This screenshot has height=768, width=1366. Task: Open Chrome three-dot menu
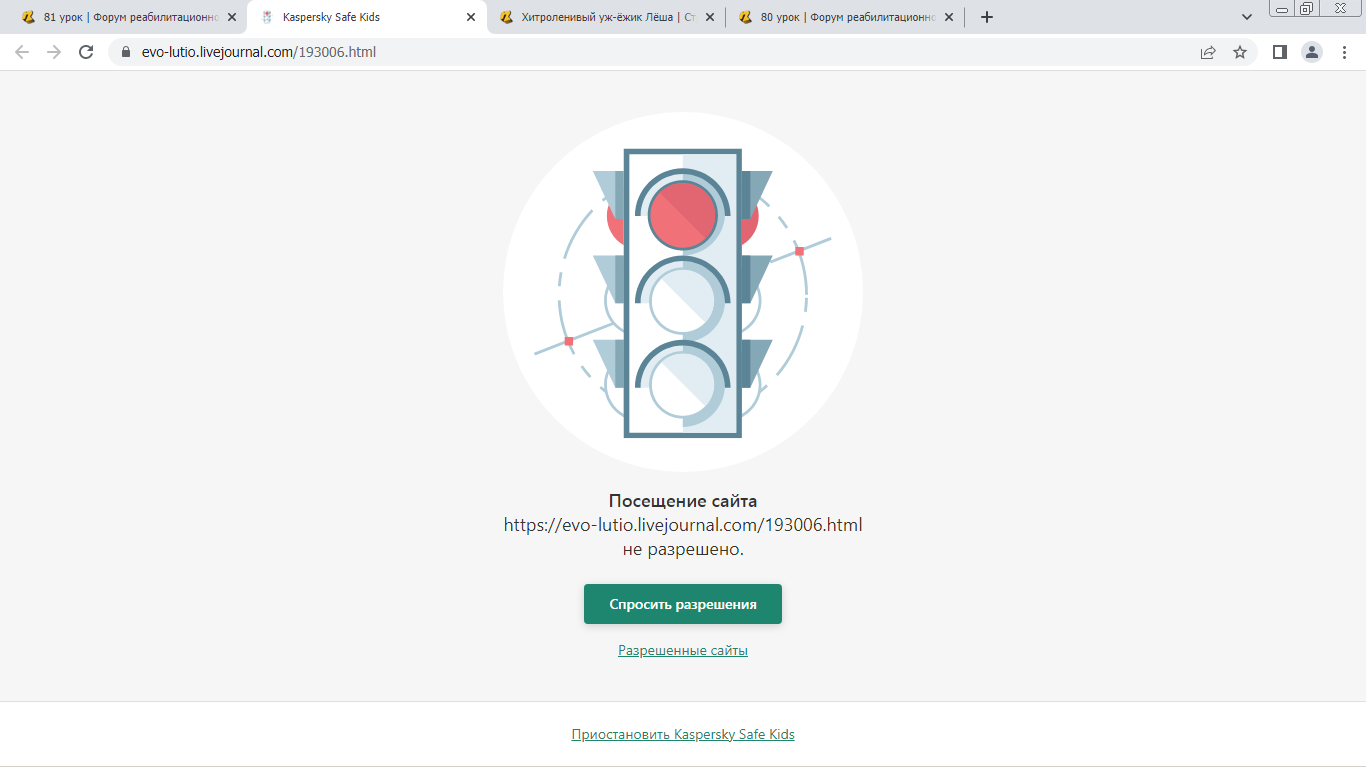[x=1344, y=52]
